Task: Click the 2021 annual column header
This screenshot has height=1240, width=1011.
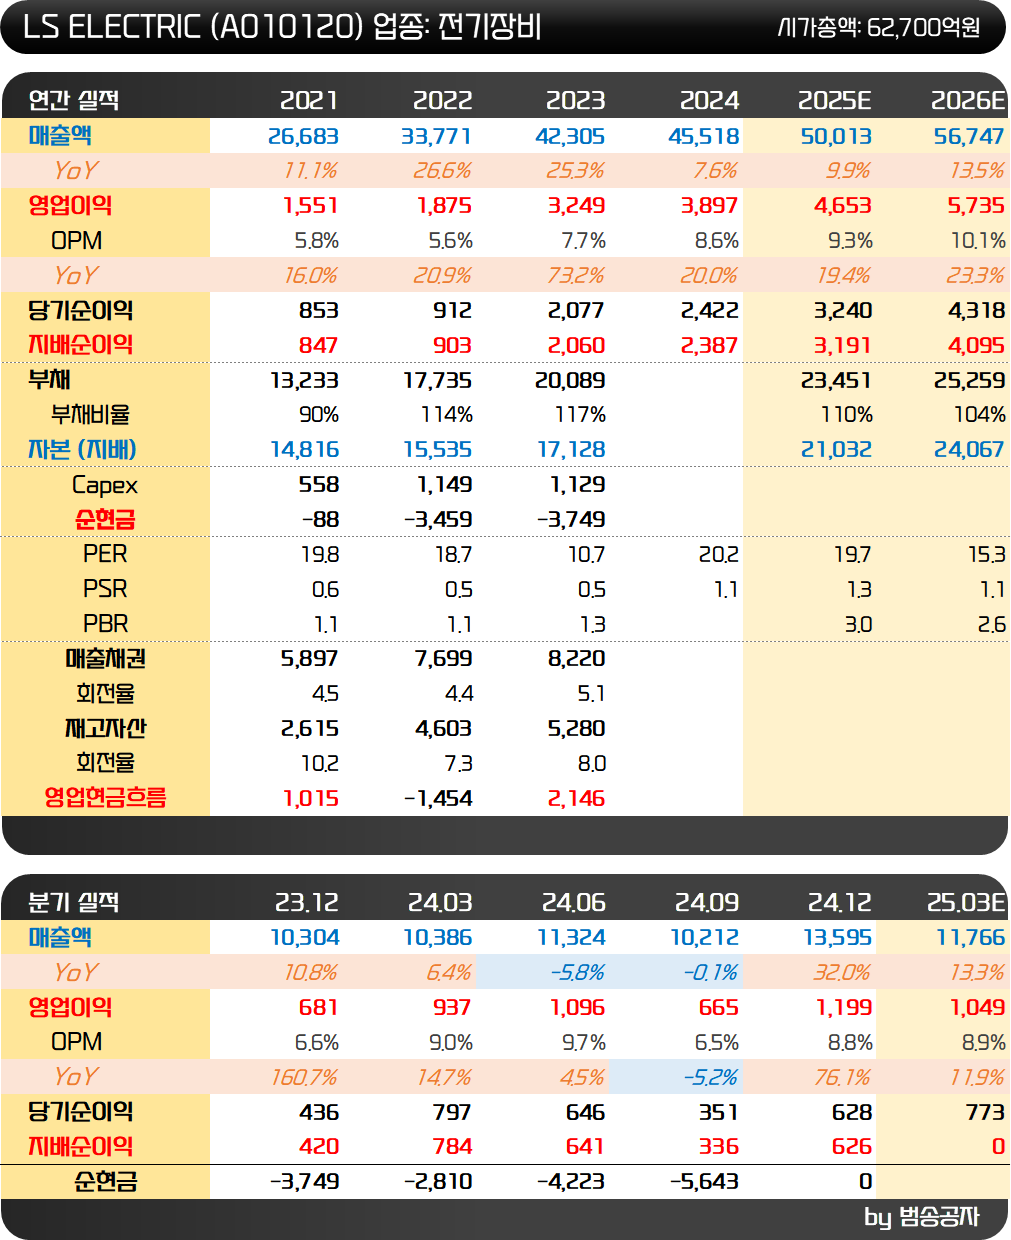Action: [x=309, y=100]
